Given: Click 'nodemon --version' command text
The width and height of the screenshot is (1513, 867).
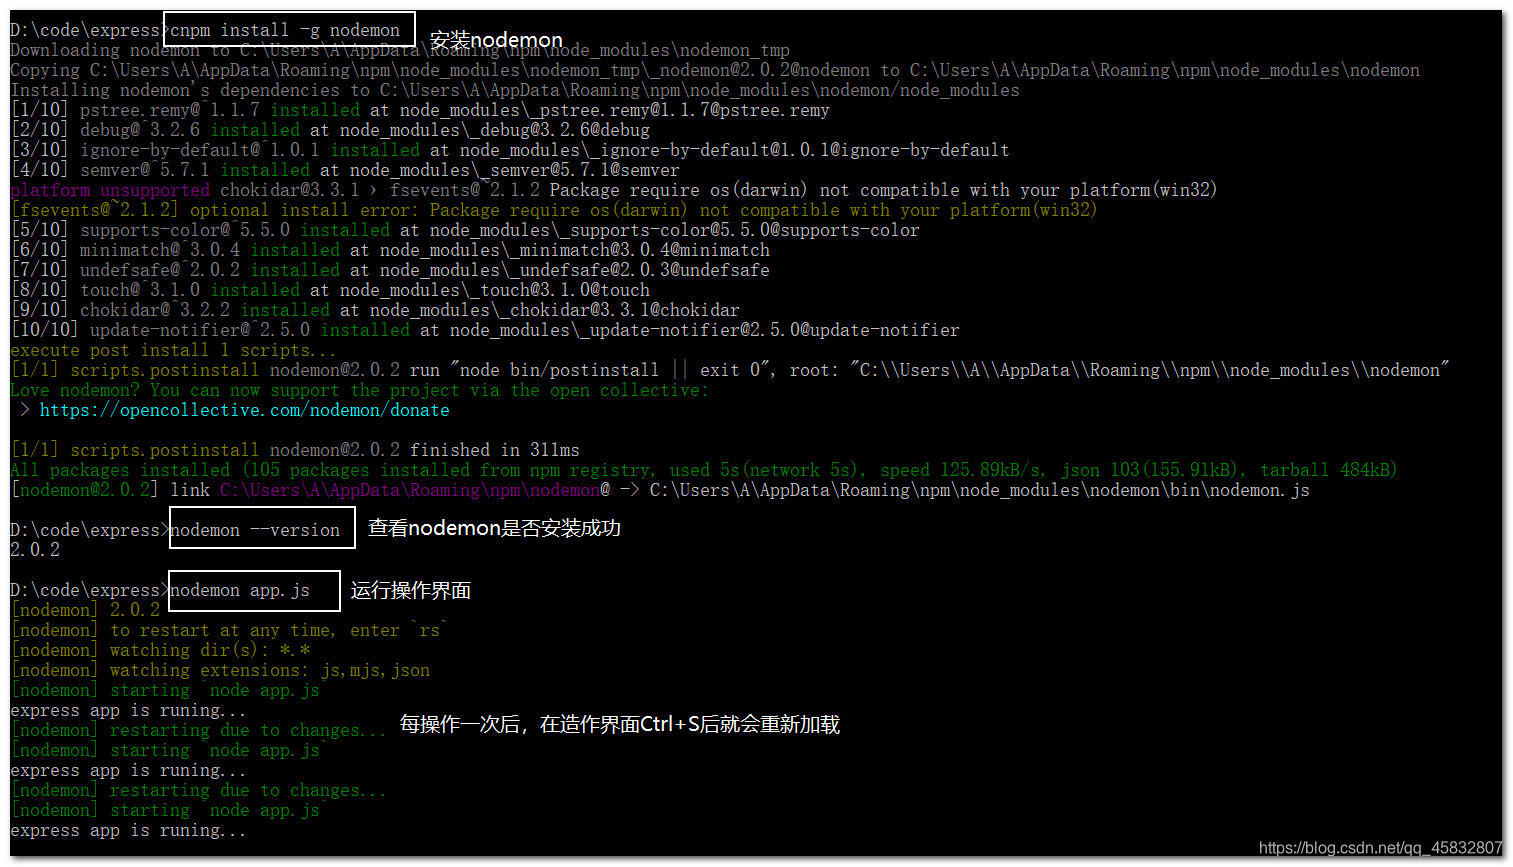Looking at the screenshot, I should coord(255,530).
